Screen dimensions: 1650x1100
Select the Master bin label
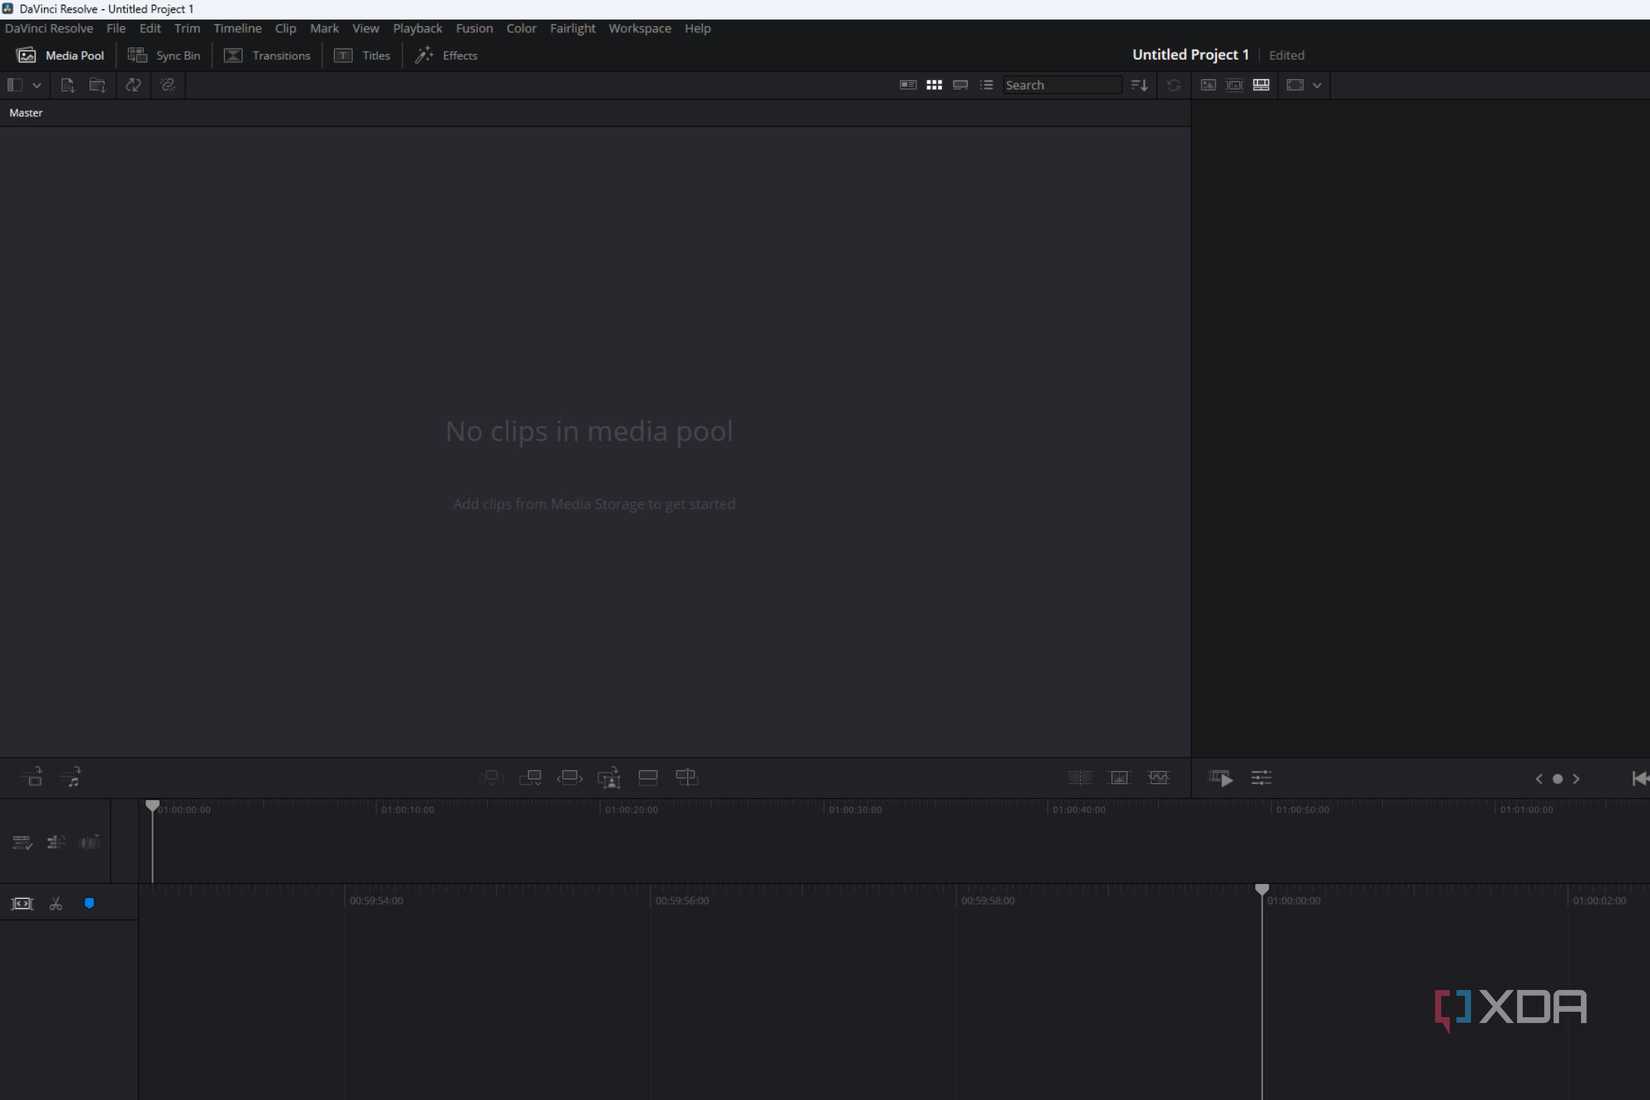pos(26,113)
